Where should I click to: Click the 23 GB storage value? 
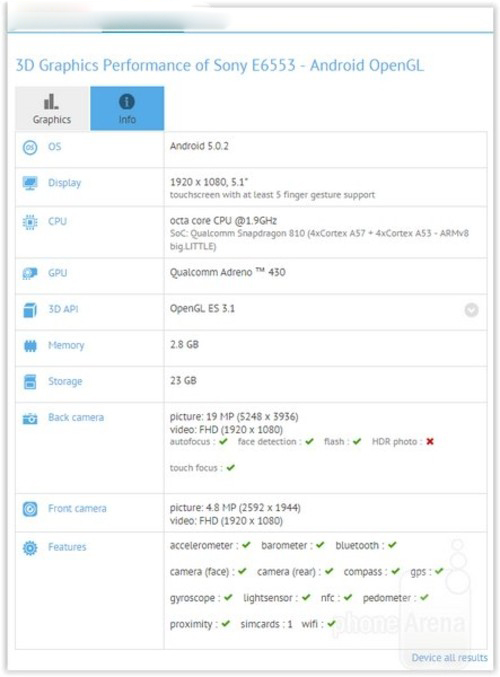(x=183, y=381)
